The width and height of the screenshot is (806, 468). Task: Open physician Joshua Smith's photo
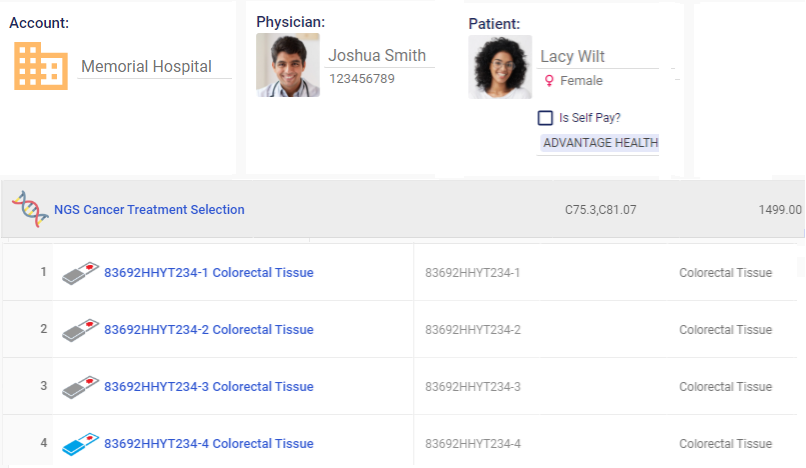tap(288, 65)
